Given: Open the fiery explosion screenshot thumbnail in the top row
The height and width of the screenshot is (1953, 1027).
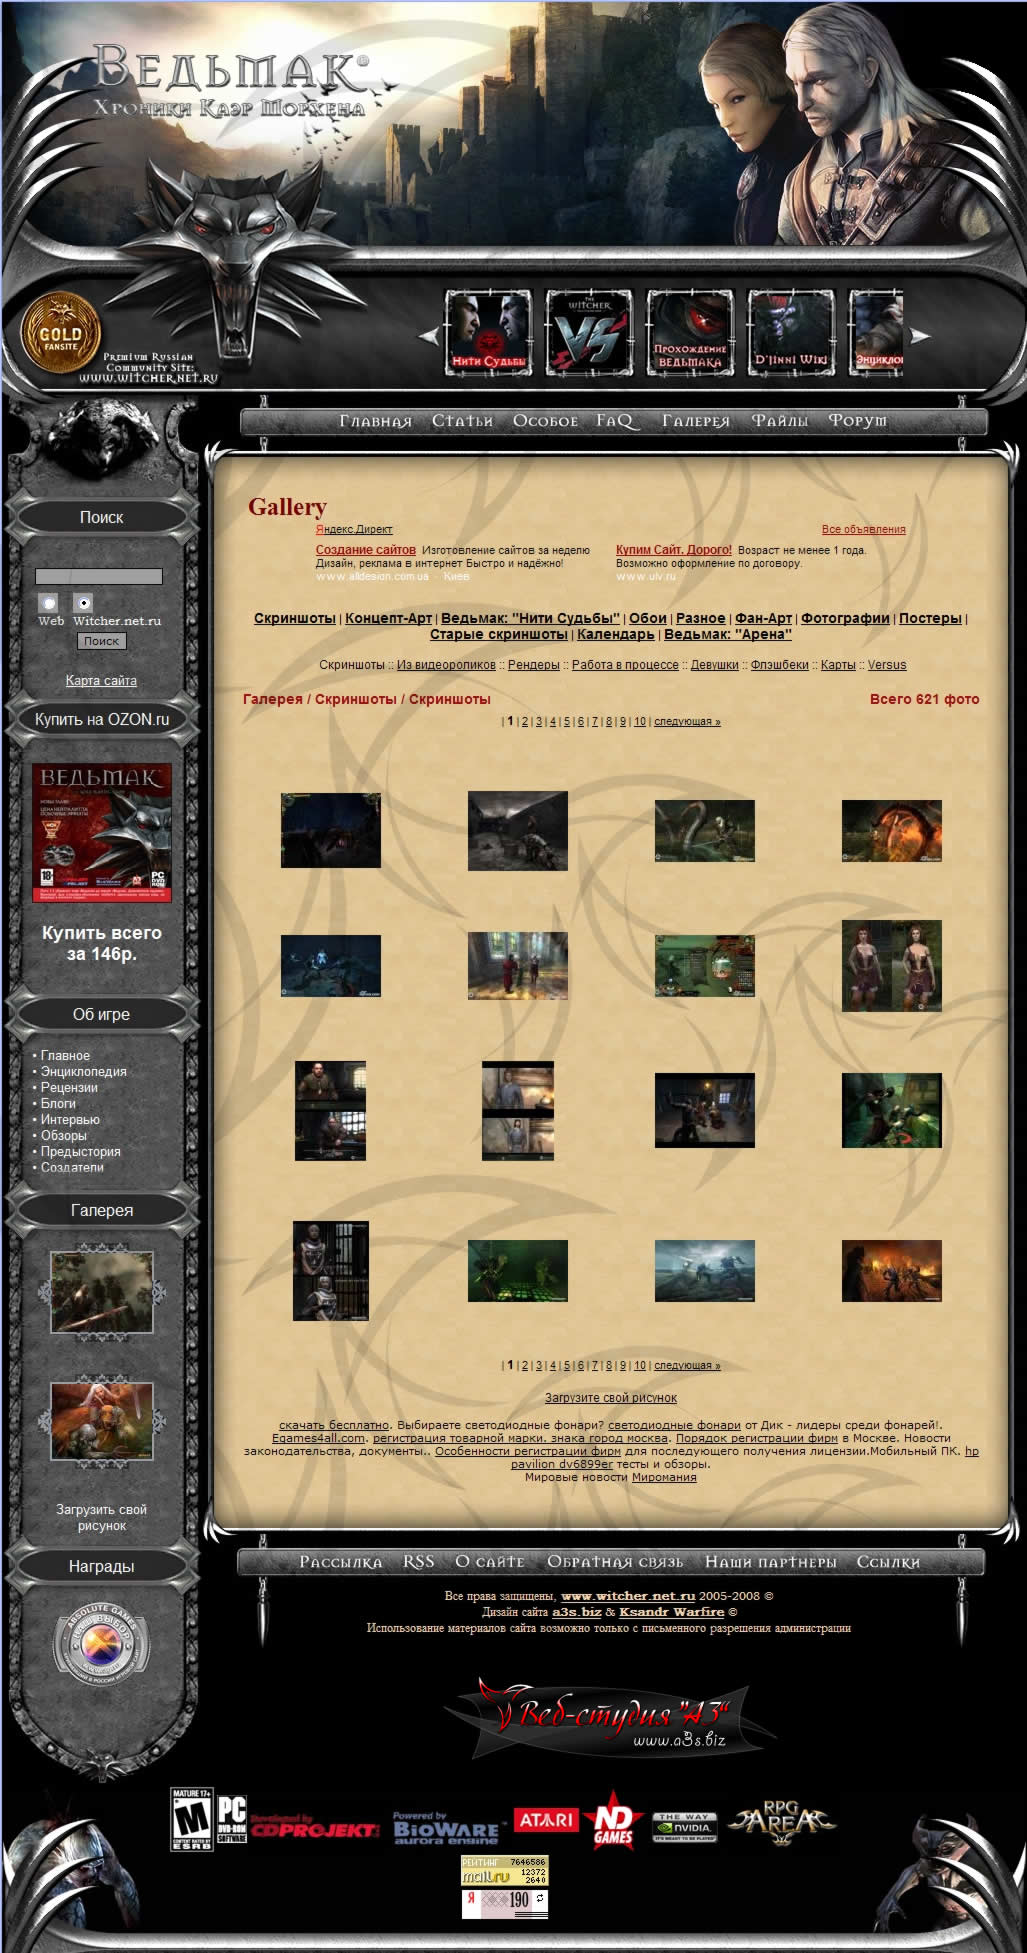Looking at the screenshot, I should coord(892,830).
